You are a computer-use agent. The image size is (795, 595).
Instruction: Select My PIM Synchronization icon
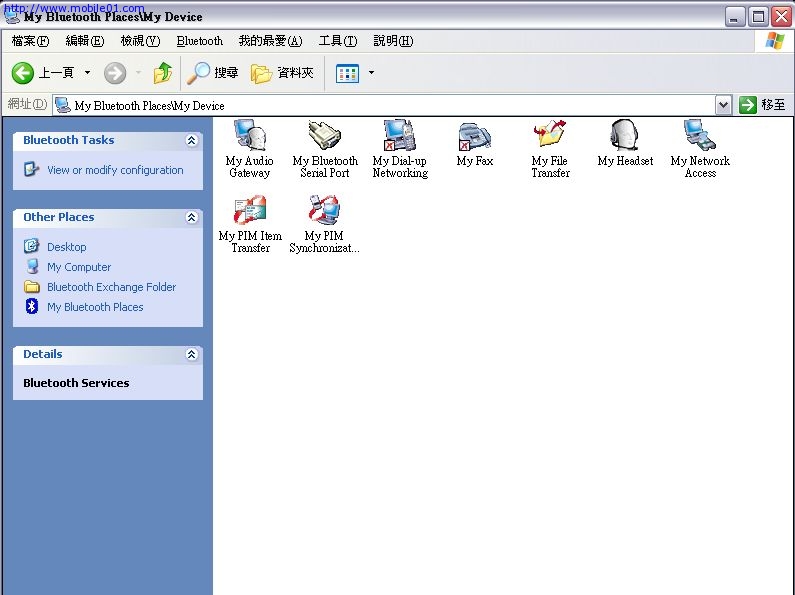[x=324, y=210]
